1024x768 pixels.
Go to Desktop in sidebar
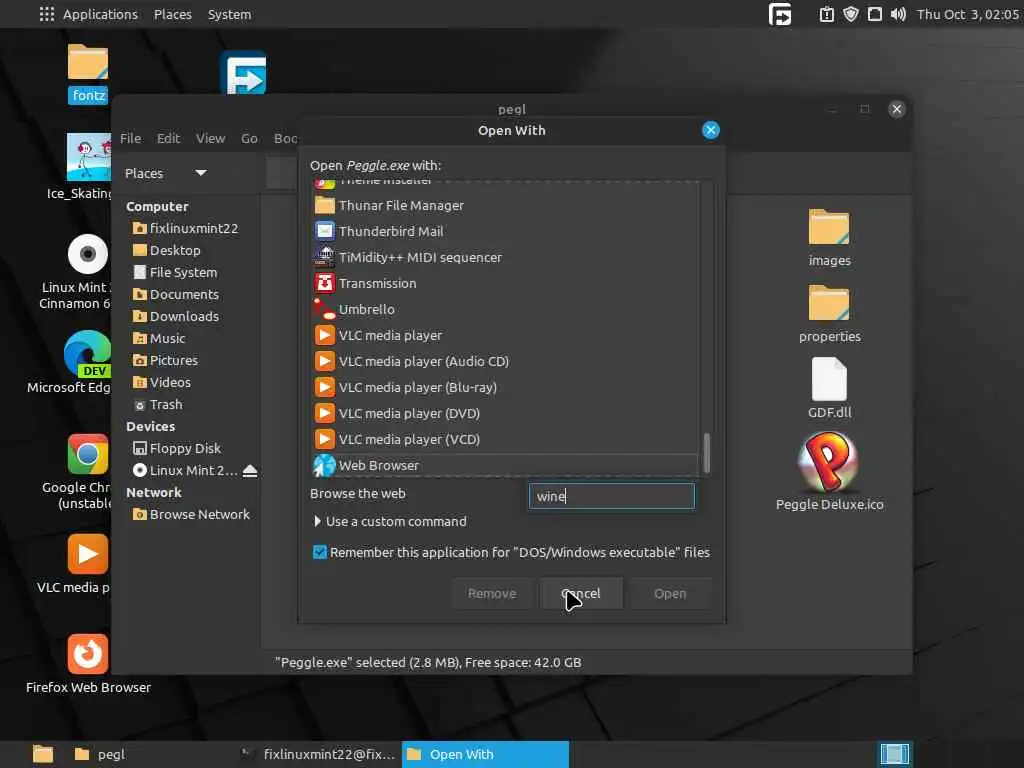[x=167, y=250]
